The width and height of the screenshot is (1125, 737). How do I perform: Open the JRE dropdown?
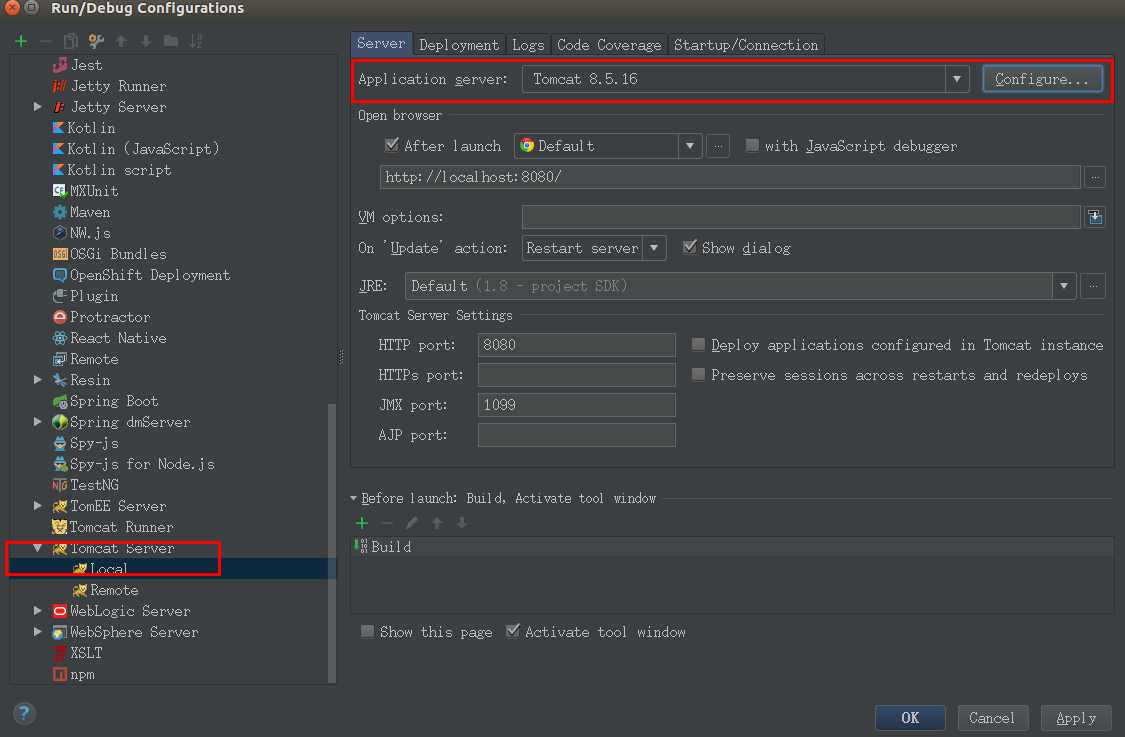1064,286
